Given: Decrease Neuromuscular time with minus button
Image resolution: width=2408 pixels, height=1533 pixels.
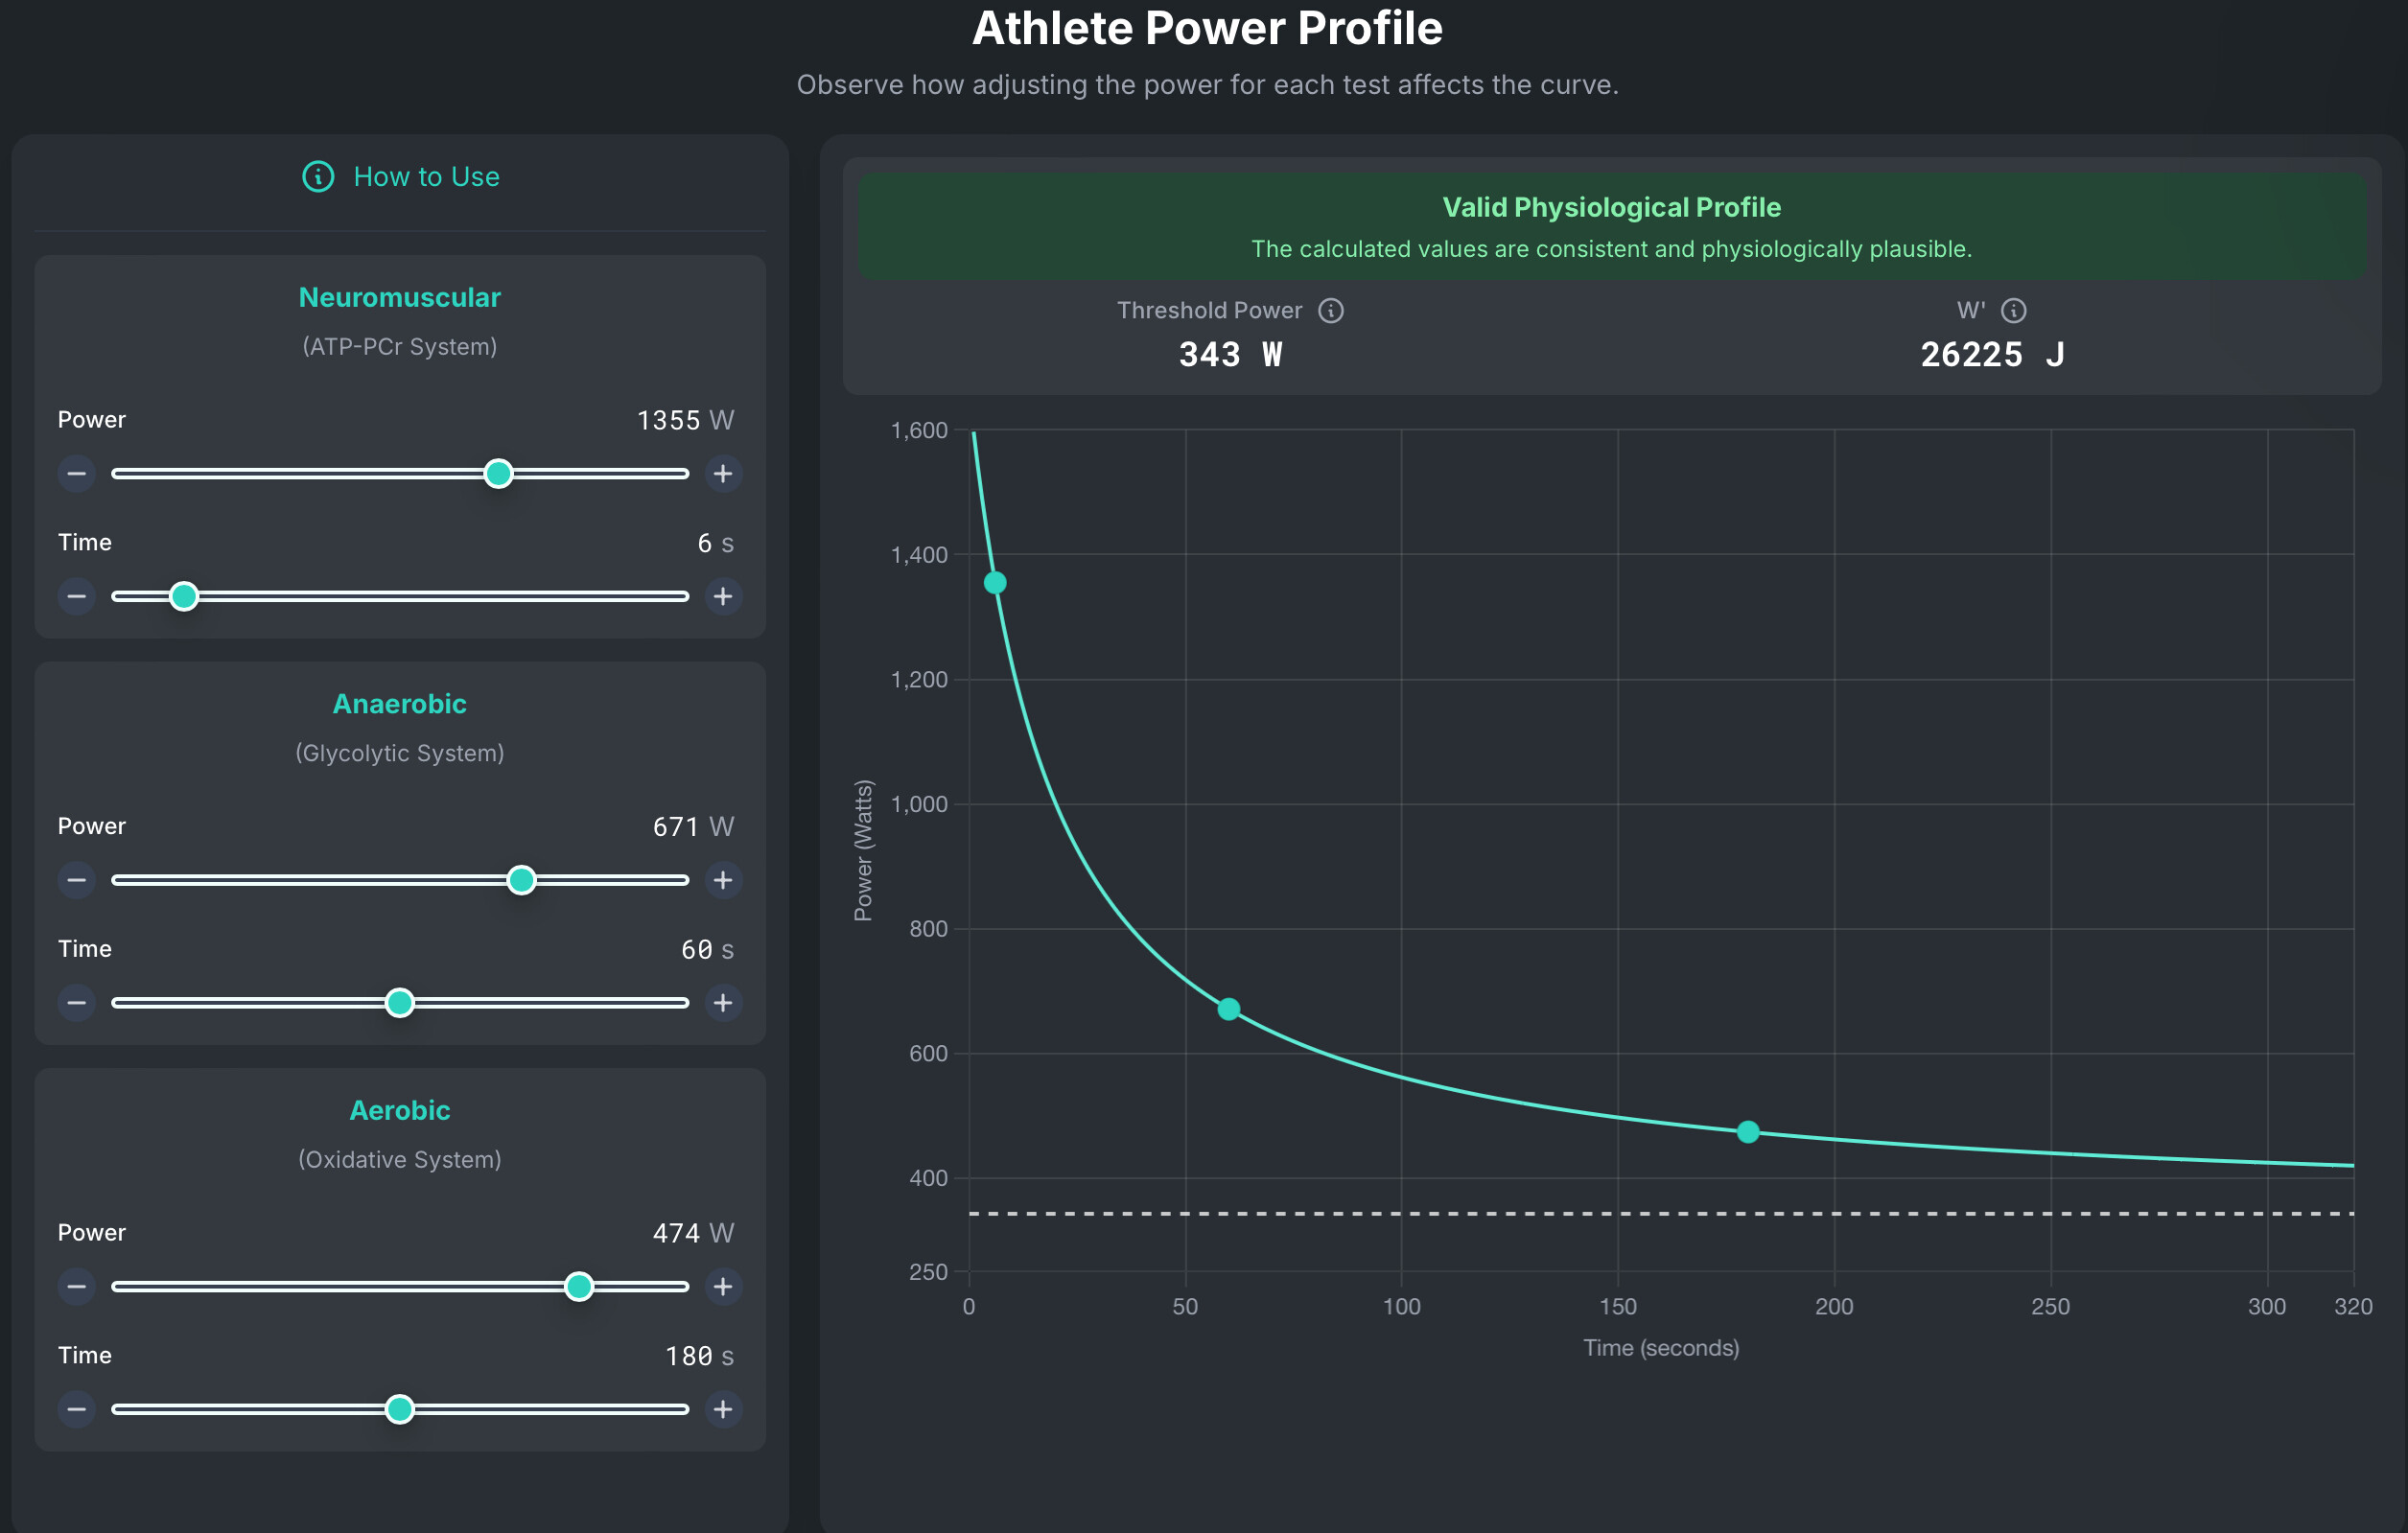Looking at the screenshot, I should [x=77, y=597].
